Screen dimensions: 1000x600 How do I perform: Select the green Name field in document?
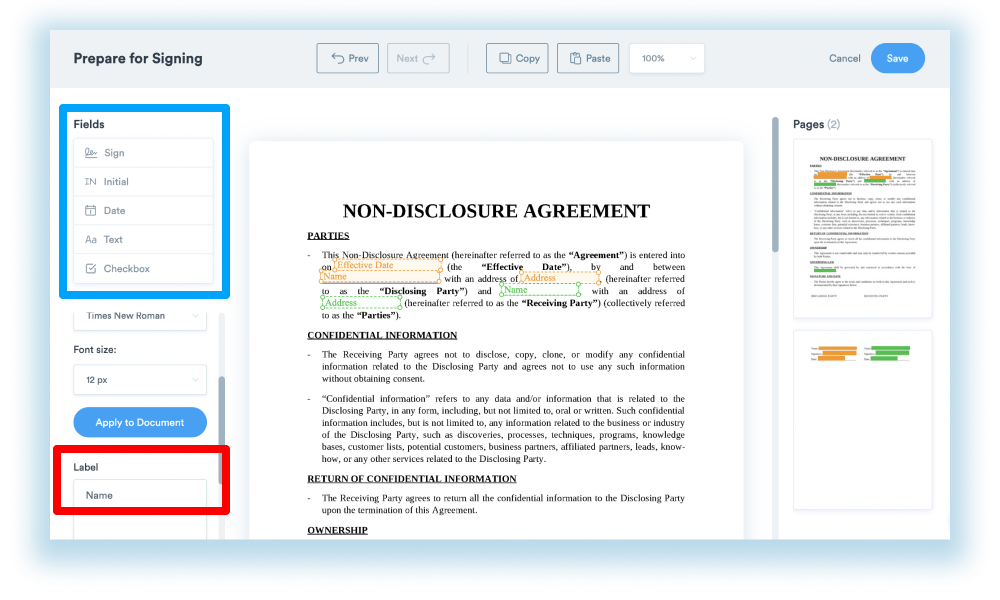point(540,290)
